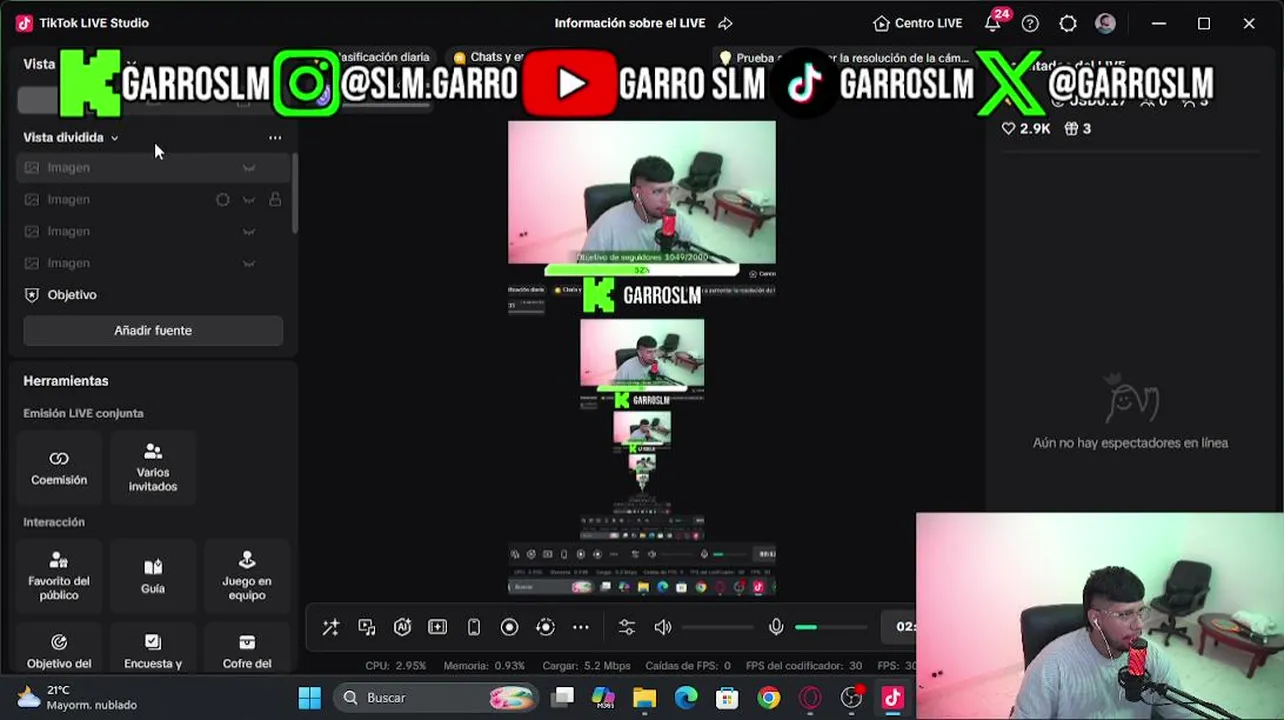
Task: Click FPS del codificador: 30 text
Action: coord(804,665)
